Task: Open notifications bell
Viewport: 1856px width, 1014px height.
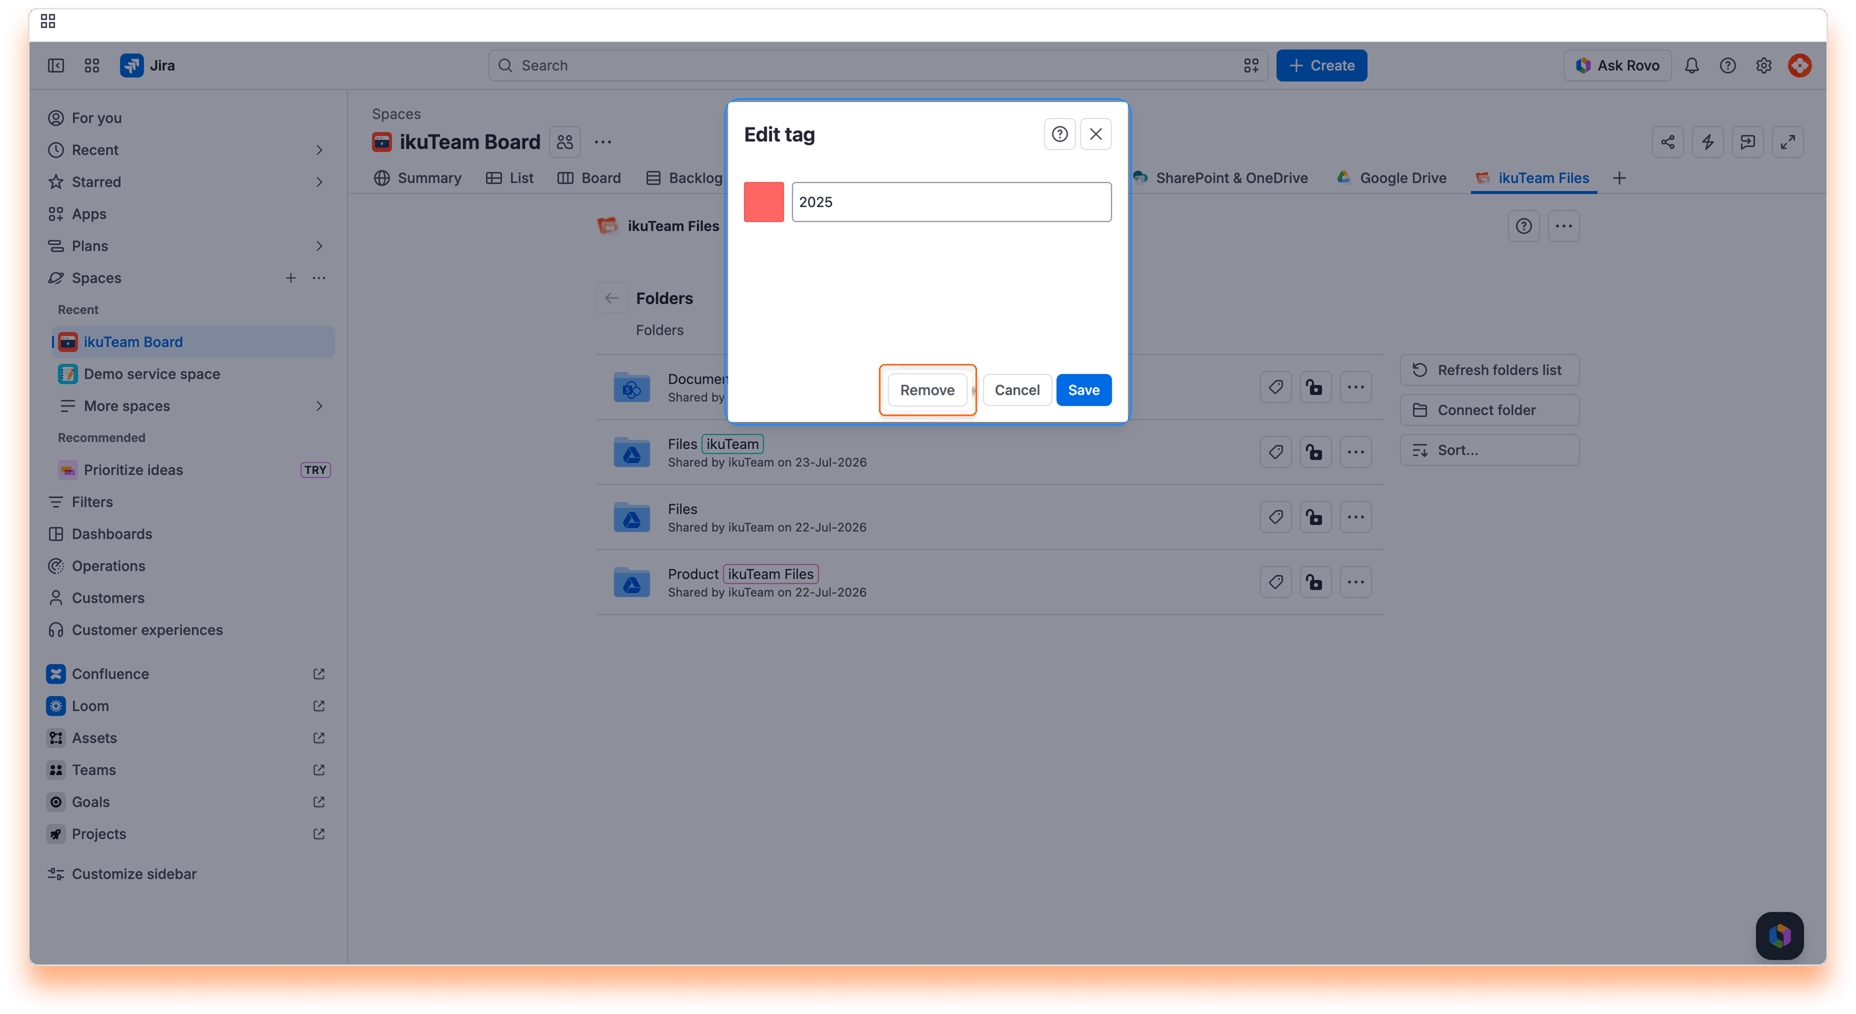Action: click(x=1692, y=65)
